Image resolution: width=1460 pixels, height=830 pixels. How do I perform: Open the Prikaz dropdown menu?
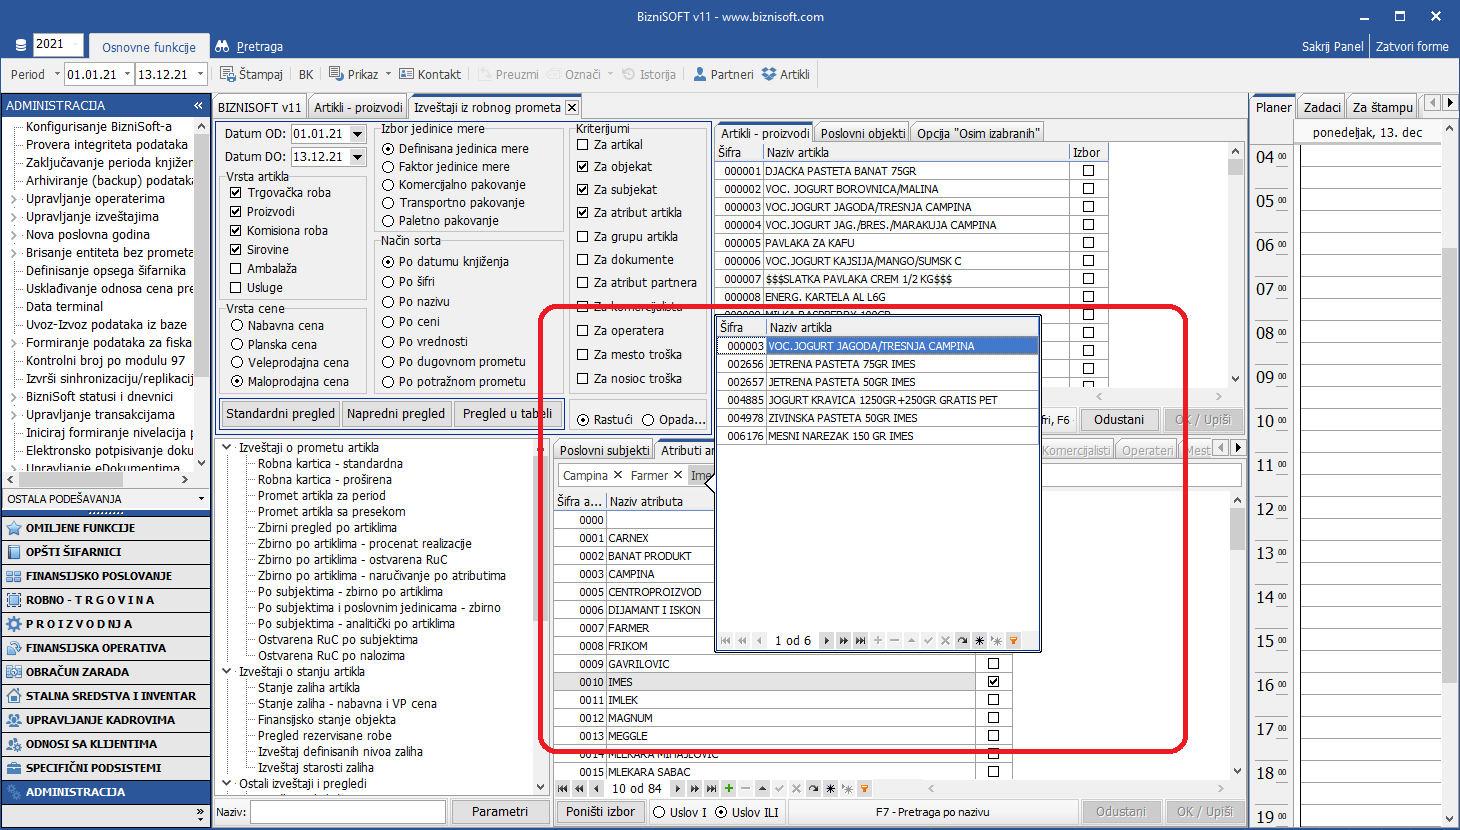388,74
